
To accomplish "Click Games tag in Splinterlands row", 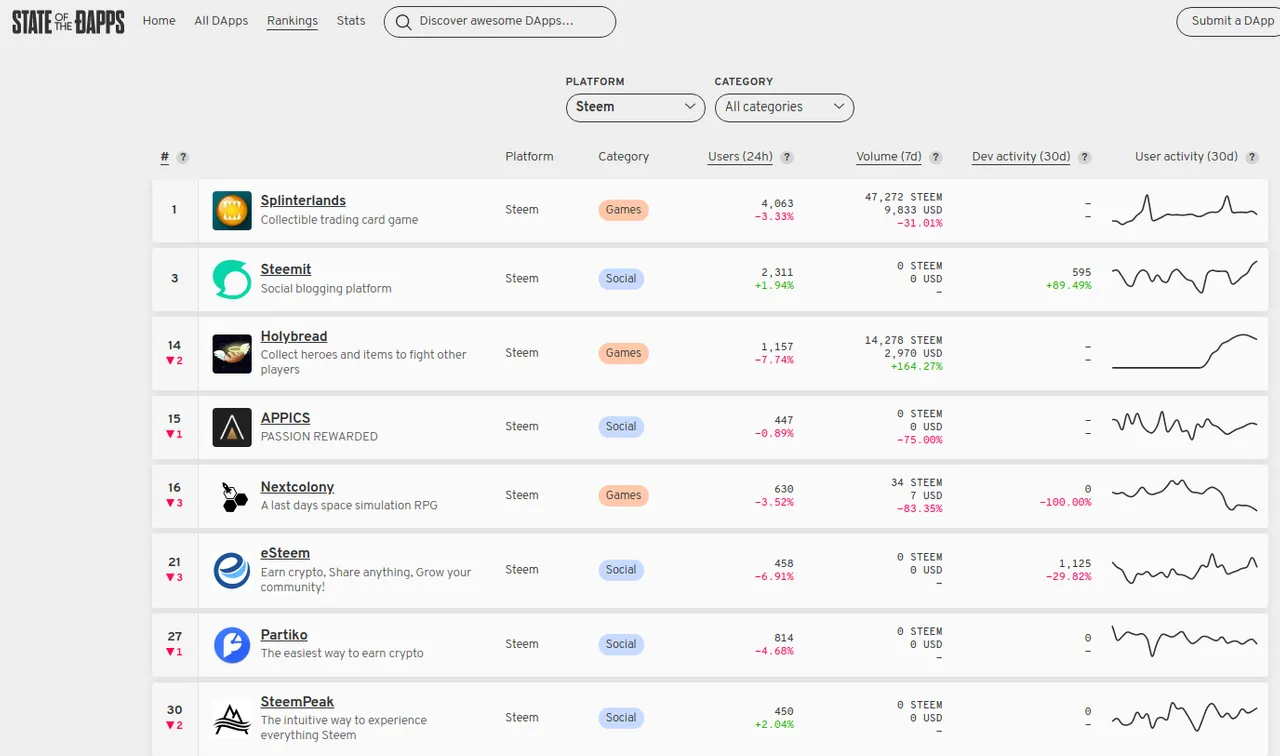I will [x=623, y=210].
